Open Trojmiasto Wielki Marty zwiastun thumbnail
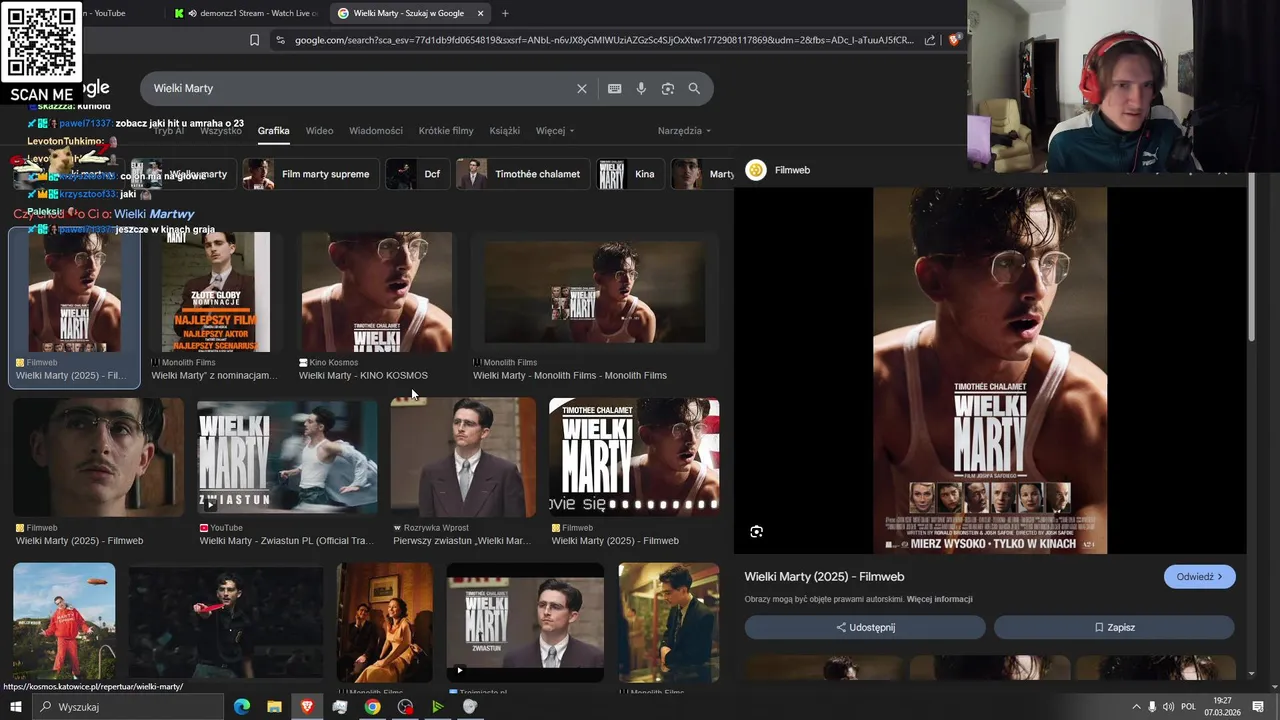1280x720 pixels. click(x=525, y=622)
